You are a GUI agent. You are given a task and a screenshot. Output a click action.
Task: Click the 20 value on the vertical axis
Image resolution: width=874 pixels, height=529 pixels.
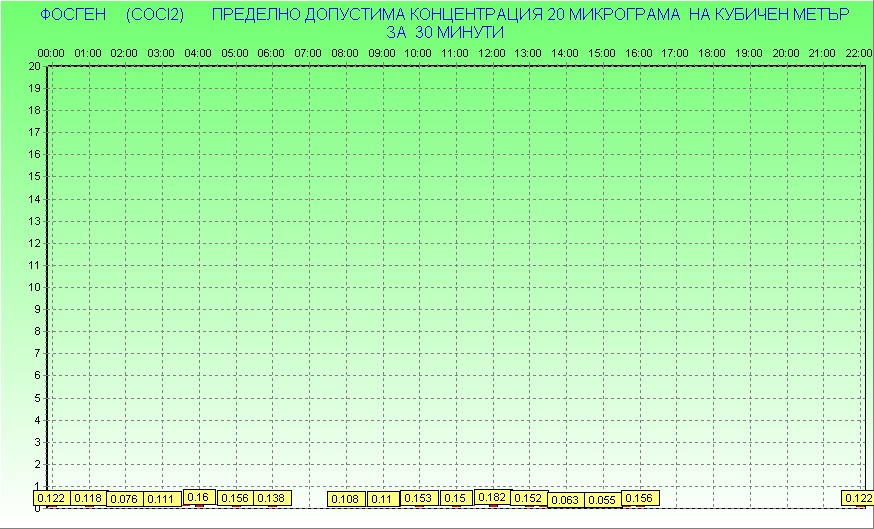point(35,66)
